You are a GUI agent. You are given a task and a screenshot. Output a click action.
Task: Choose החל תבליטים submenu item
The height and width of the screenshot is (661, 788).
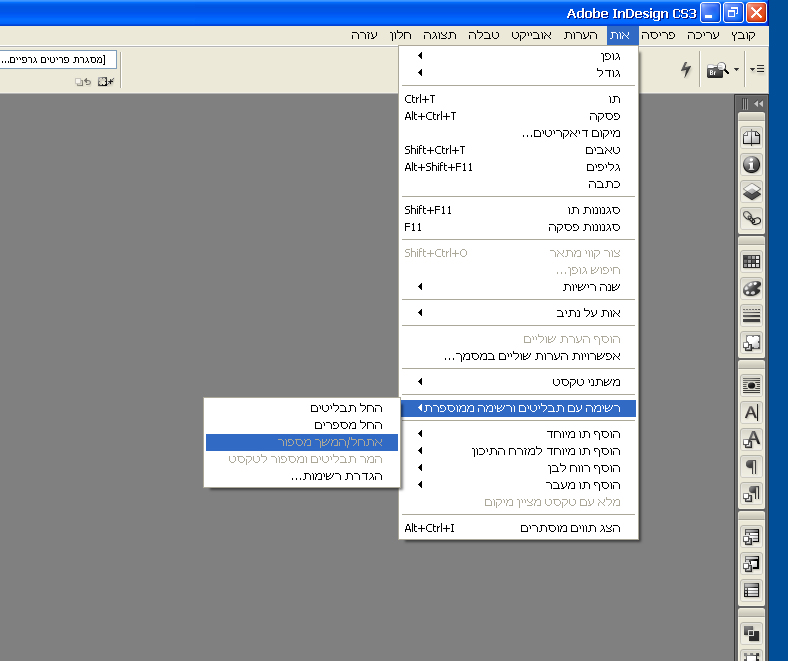point(302,408)
